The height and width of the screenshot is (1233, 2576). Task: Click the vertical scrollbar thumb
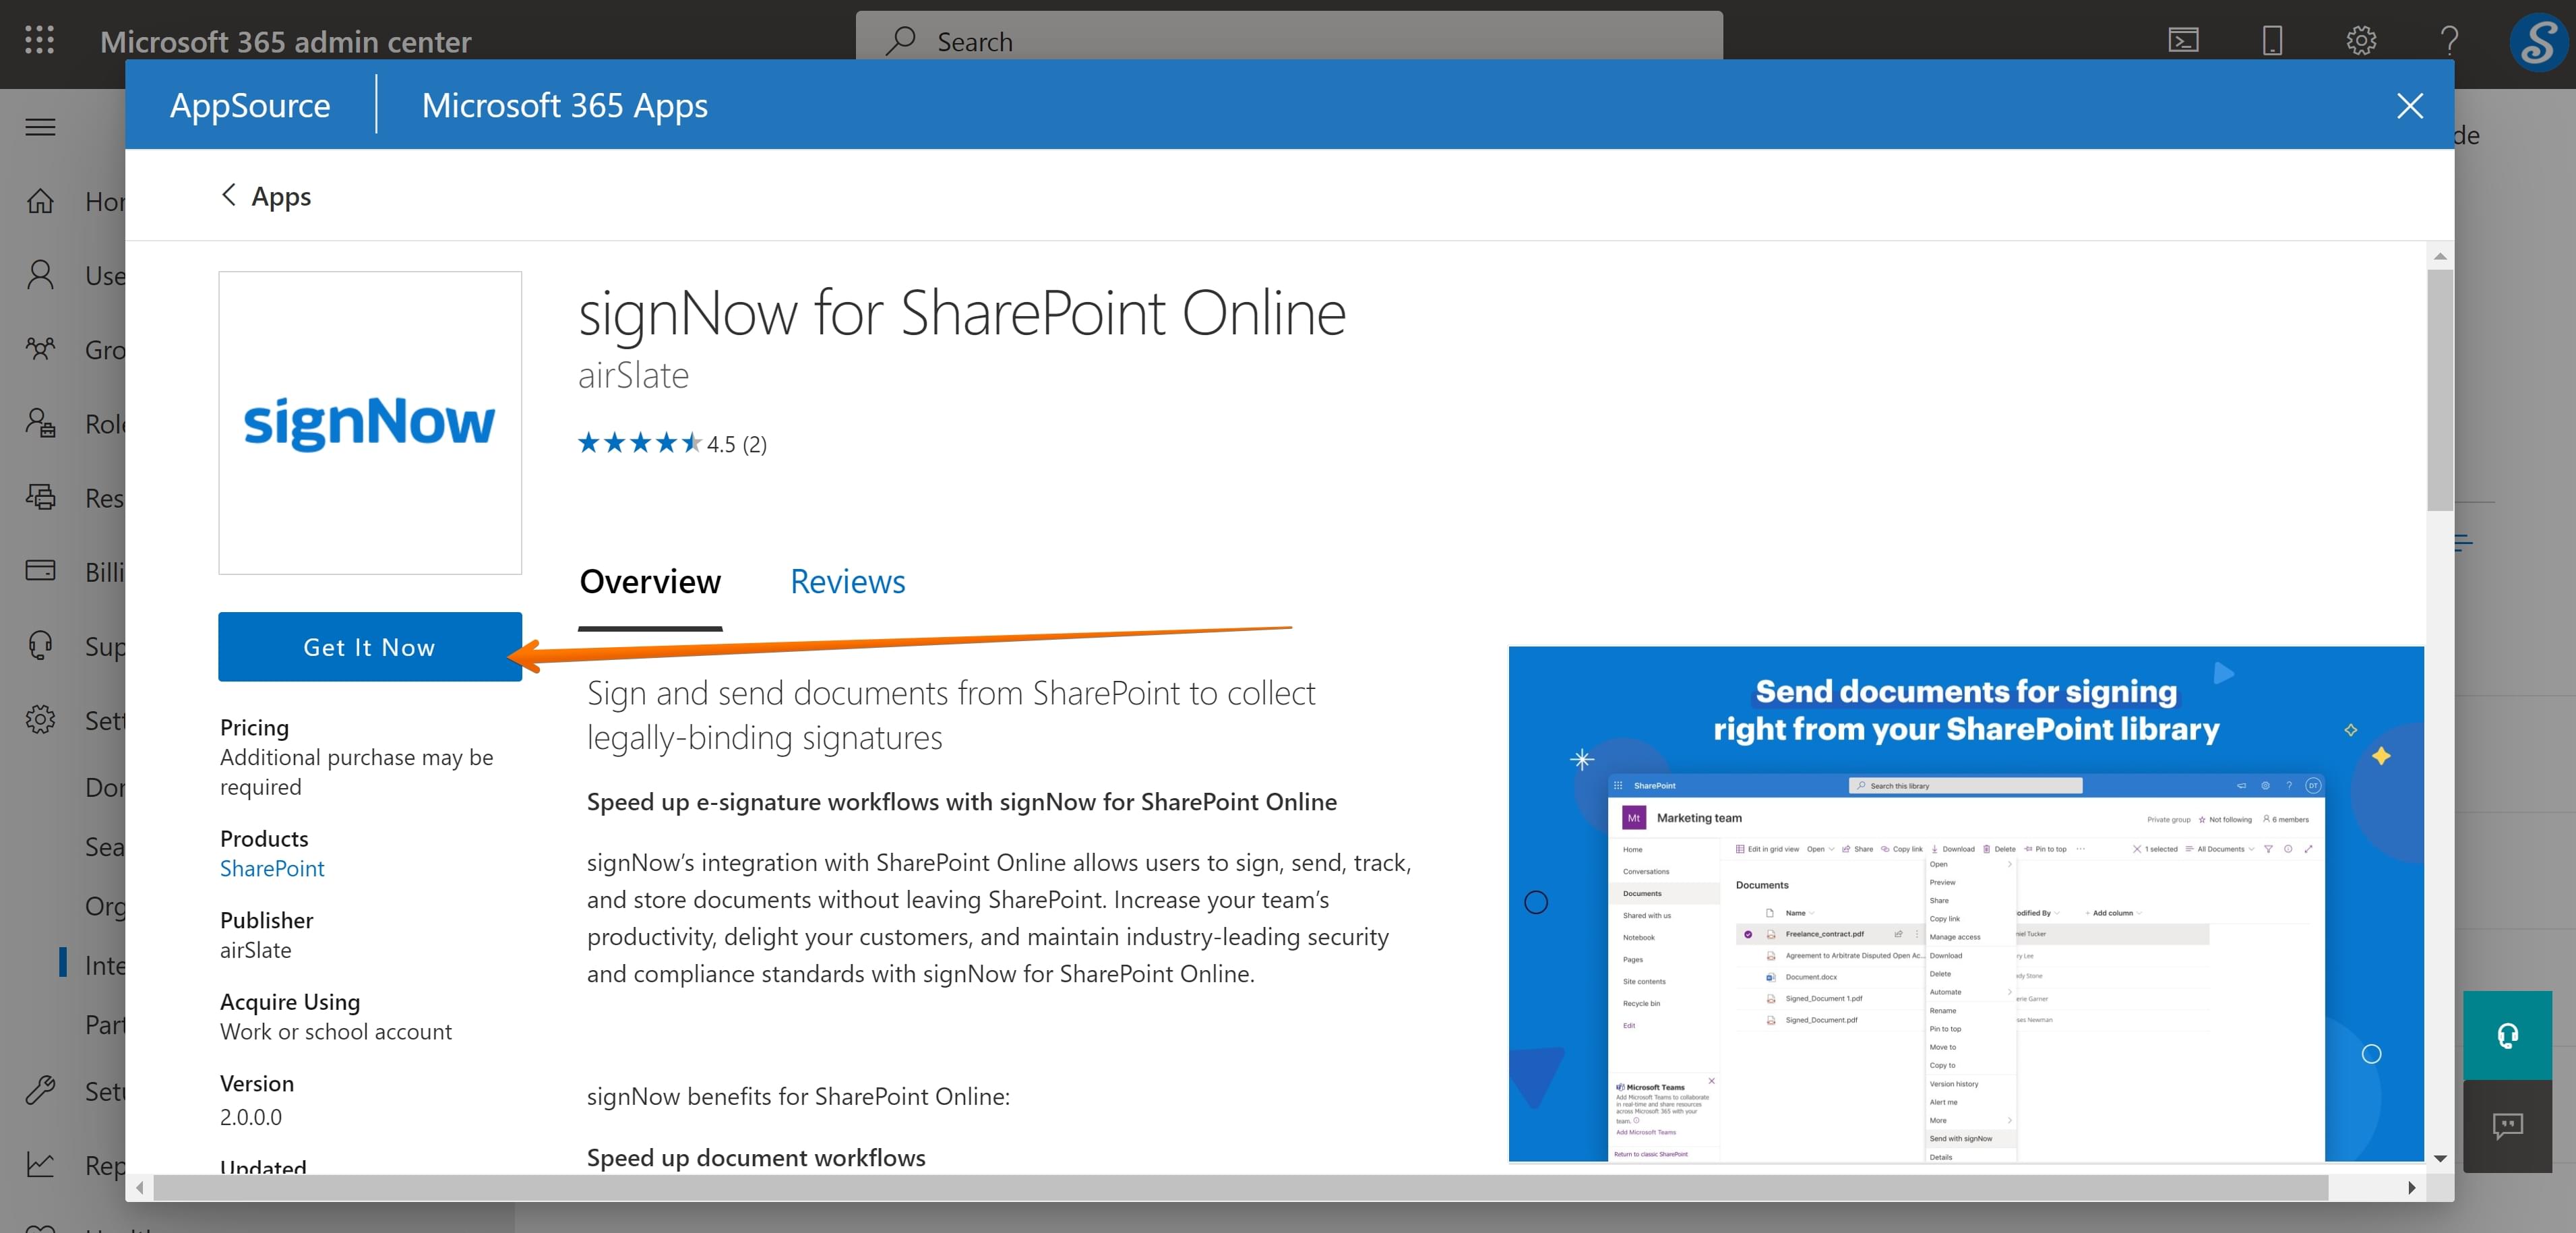[2440, 390]
